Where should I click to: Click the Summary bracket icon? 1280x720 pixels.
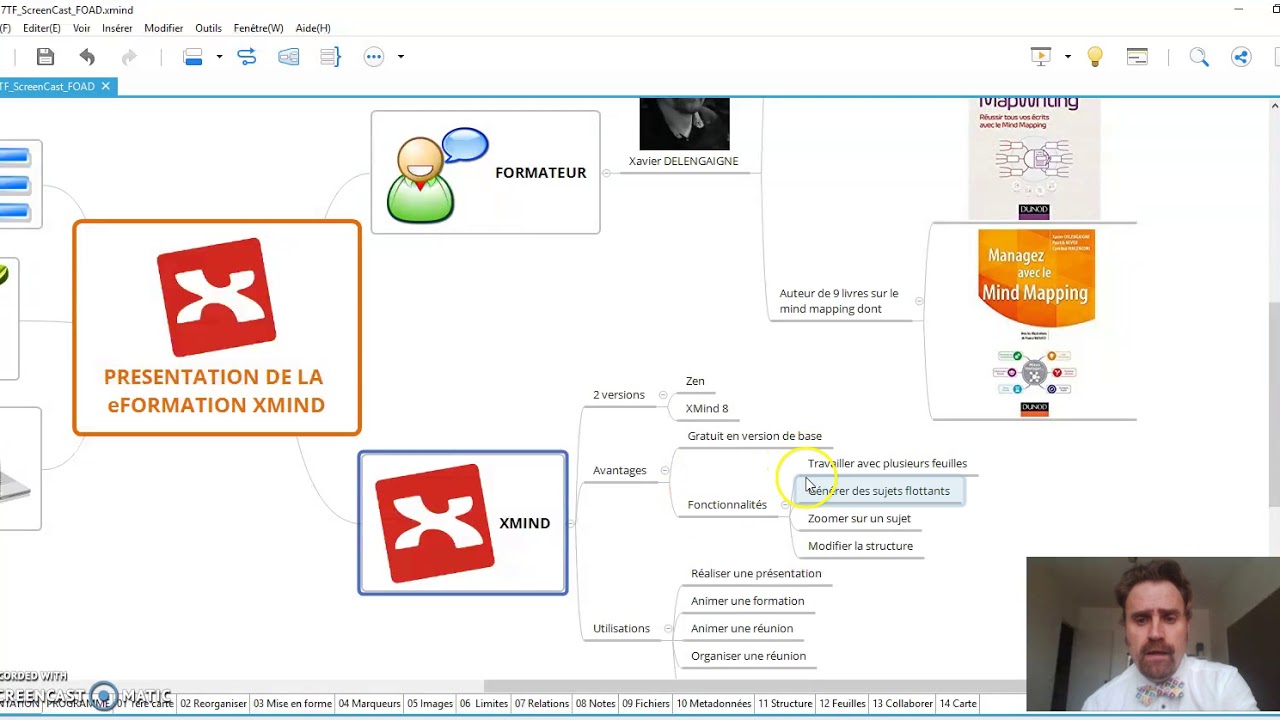tap(330, 57)
